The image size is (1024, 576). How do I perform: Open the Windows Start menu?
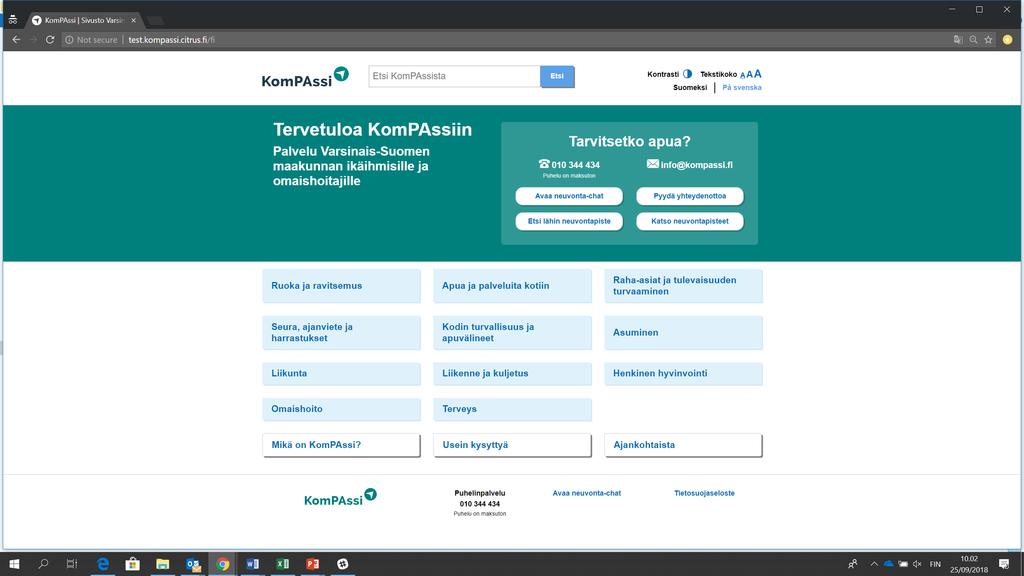point(14,564)
